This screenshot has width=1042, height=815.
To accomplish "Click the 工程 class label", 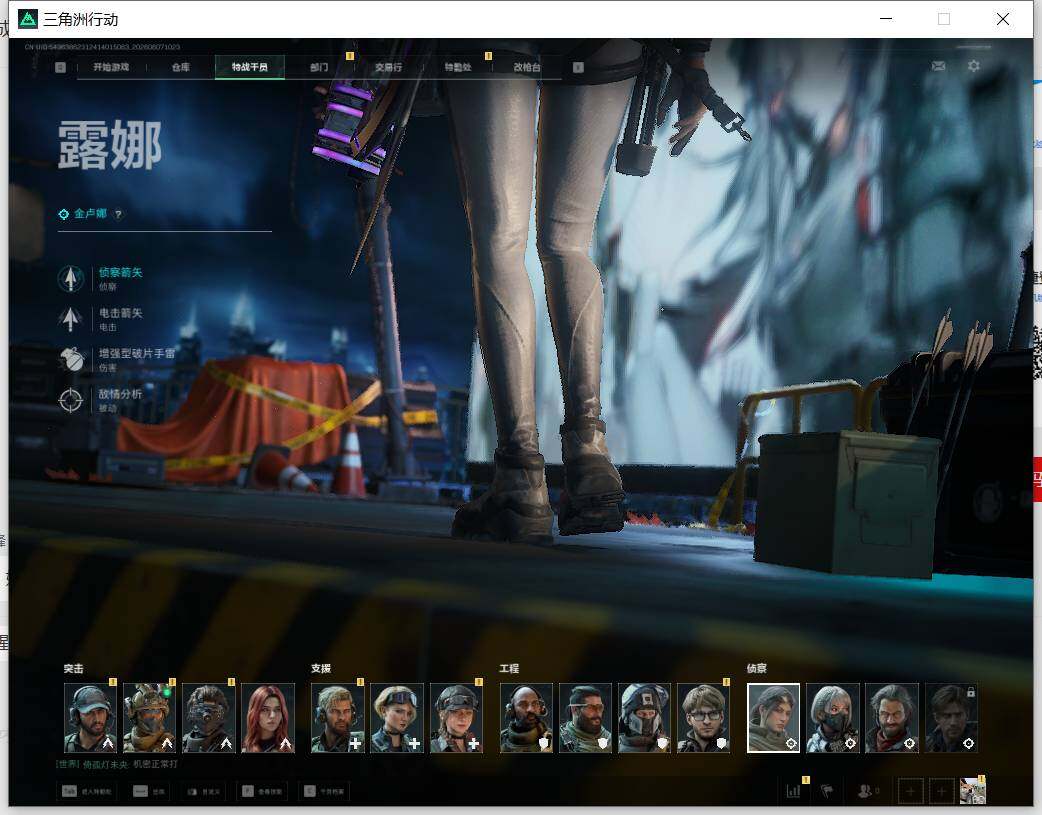I will 509,669.
